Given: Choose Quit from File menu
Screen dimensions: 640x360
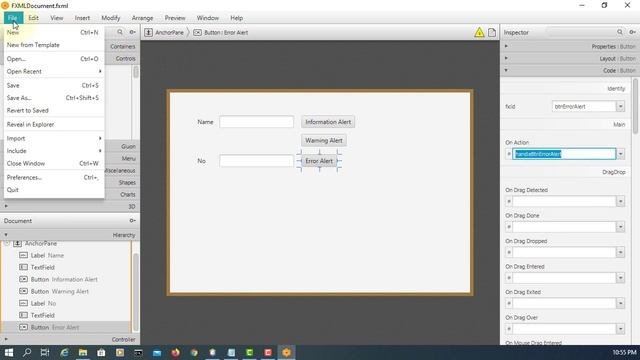Looking at the screenshot, I should [x=54, y=190].
